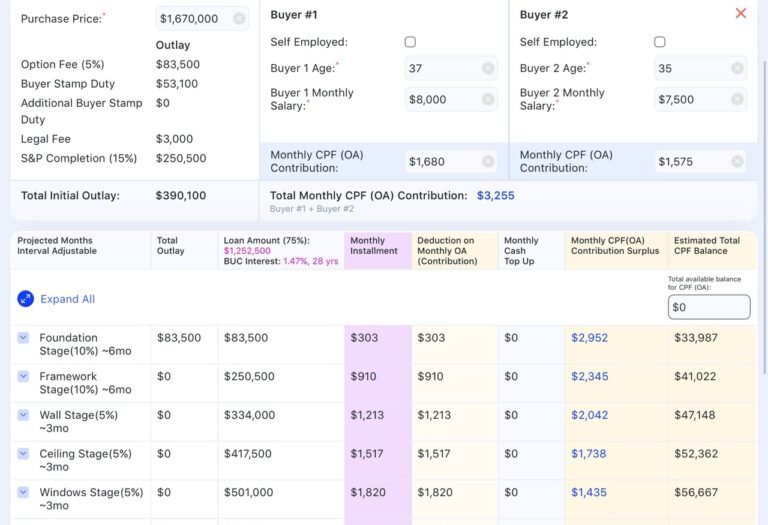Click Foundation Stage CPF balance $33,987
768x525 pixels.
point(696,337)
